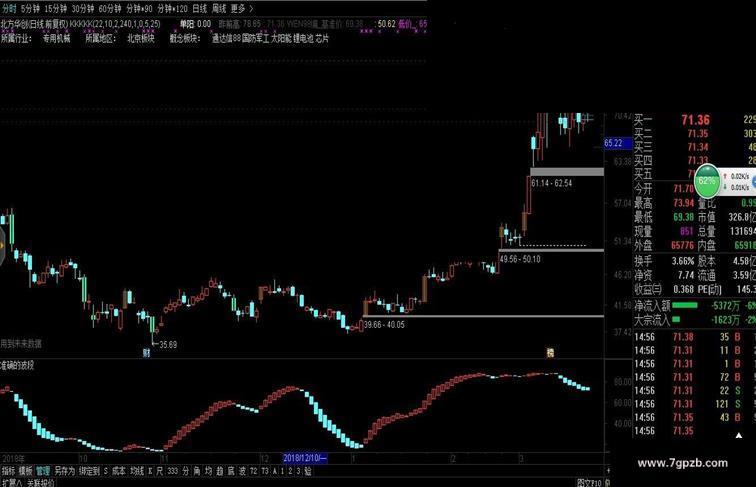Screen dimensions: 756x487
Task: Open the 指标 indicator button
Action: coord(9,471)
